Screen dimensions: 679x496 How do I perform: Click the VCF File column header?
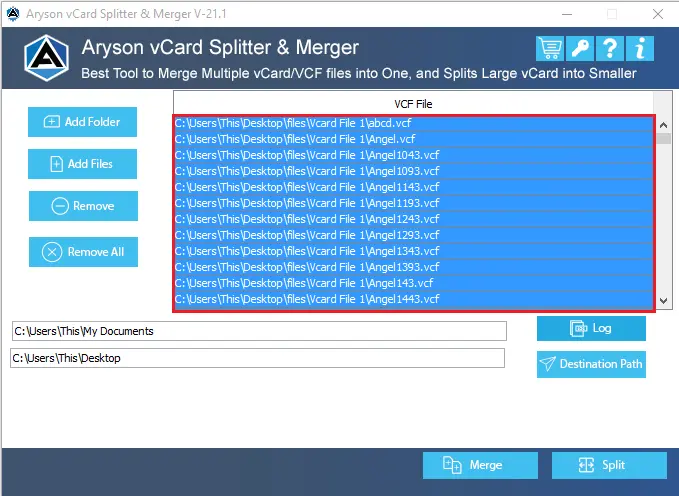[413, 104]
